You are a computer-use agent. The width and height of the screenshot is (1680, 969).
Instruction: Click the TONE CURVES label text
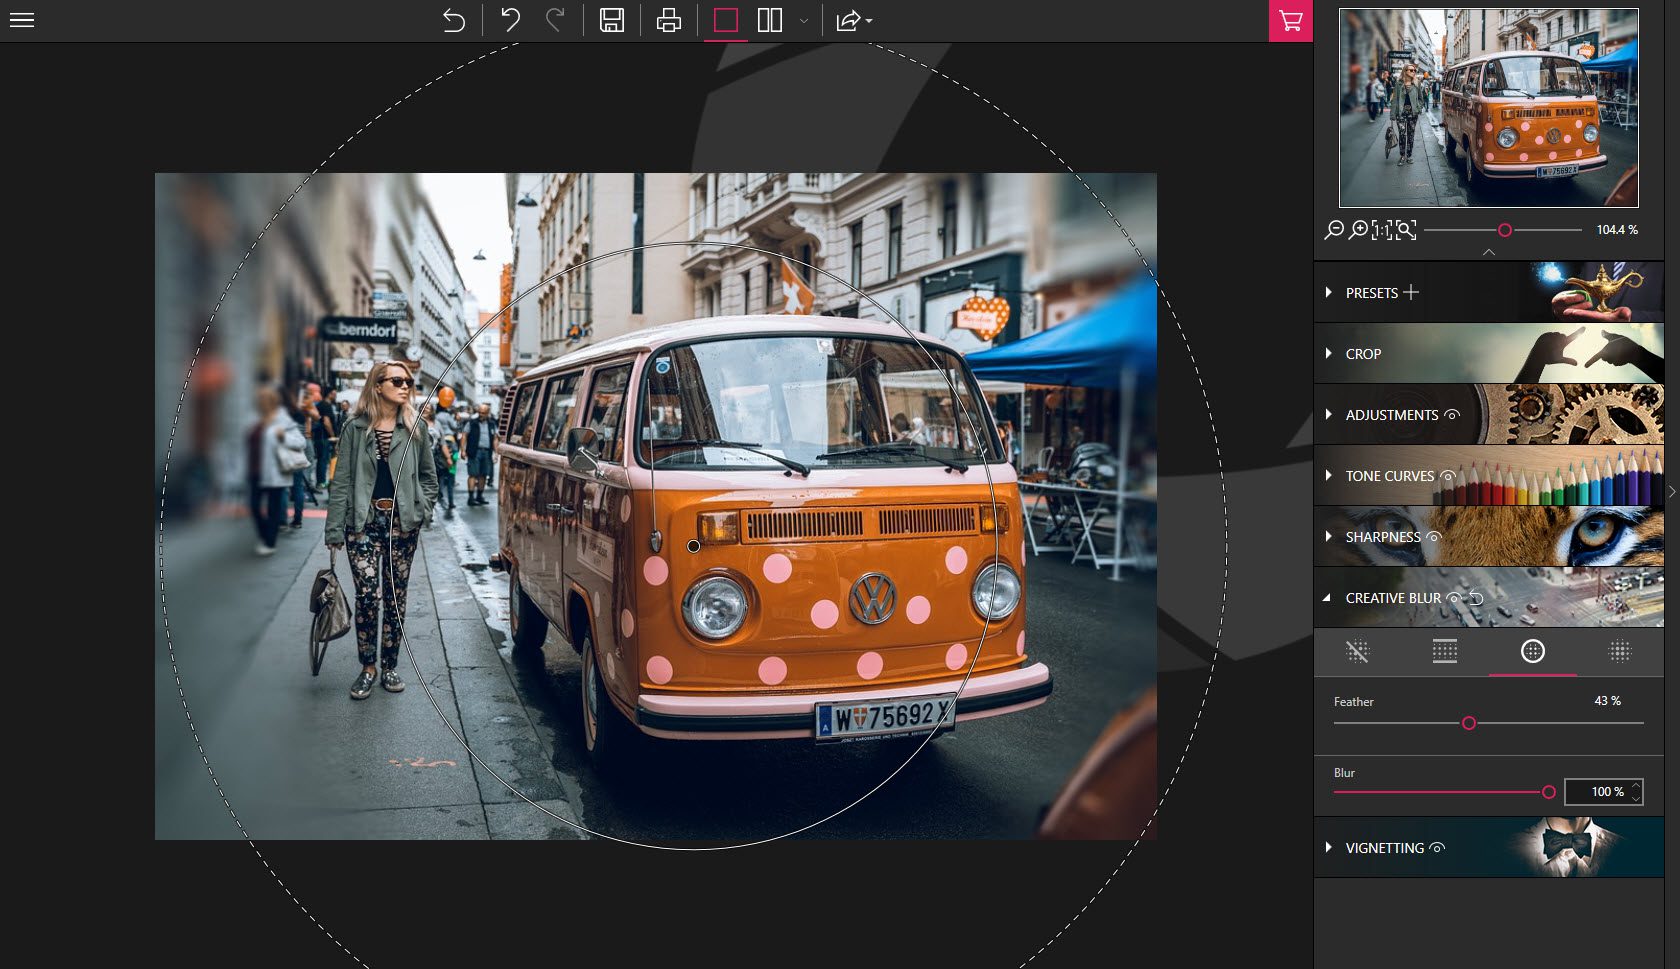pyautogui.click(x=1390, y=476)
